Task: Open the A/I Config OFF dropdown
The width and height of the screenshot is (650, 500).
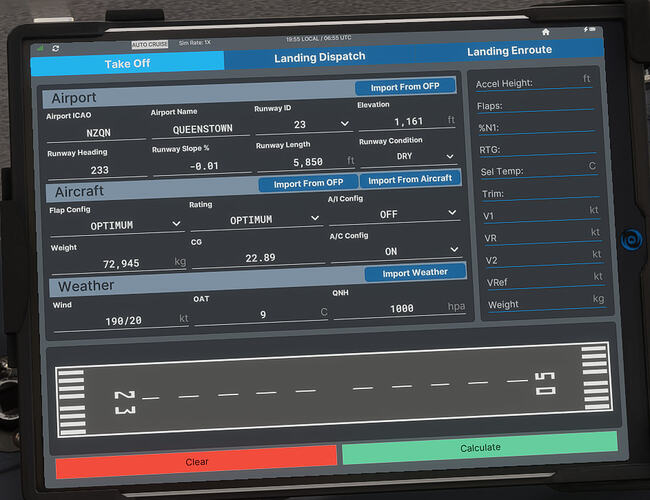Action: [x=394, y=214]
